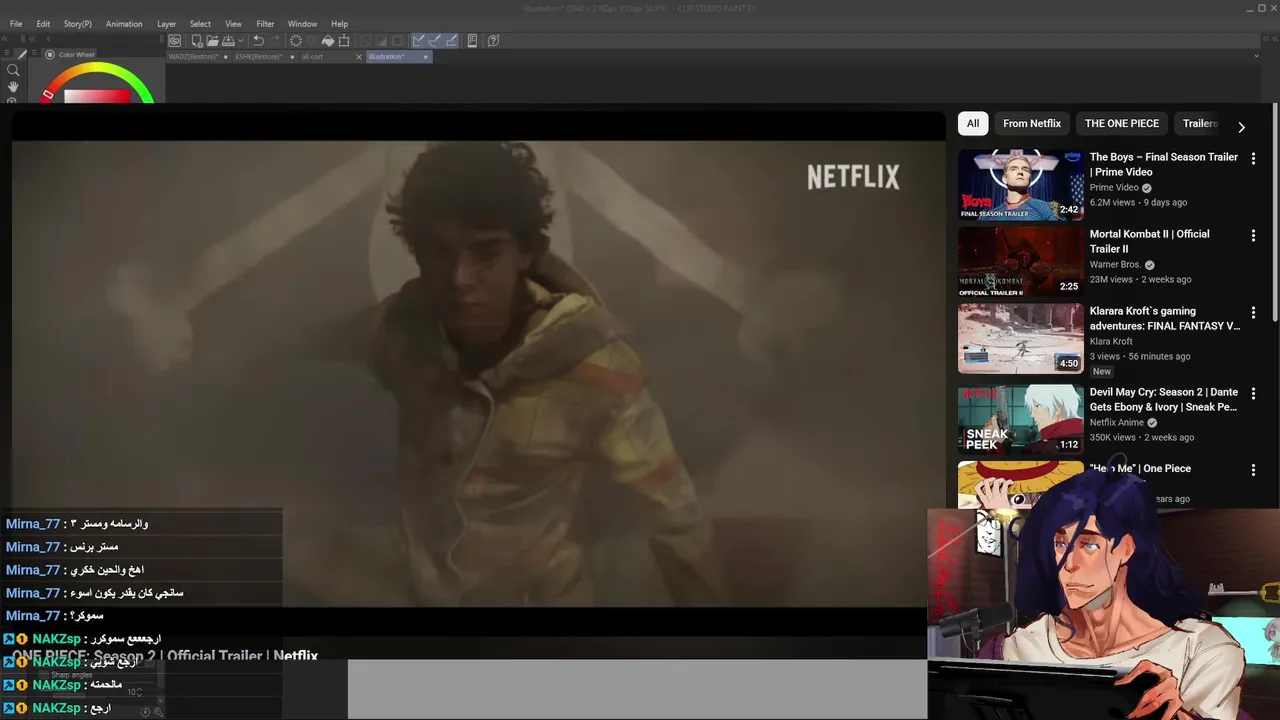Open more options for One Piece music video
Image resolution: width=1280 pixels, height=720 pixels.
pyautogui.click(x=1253, y=469)
